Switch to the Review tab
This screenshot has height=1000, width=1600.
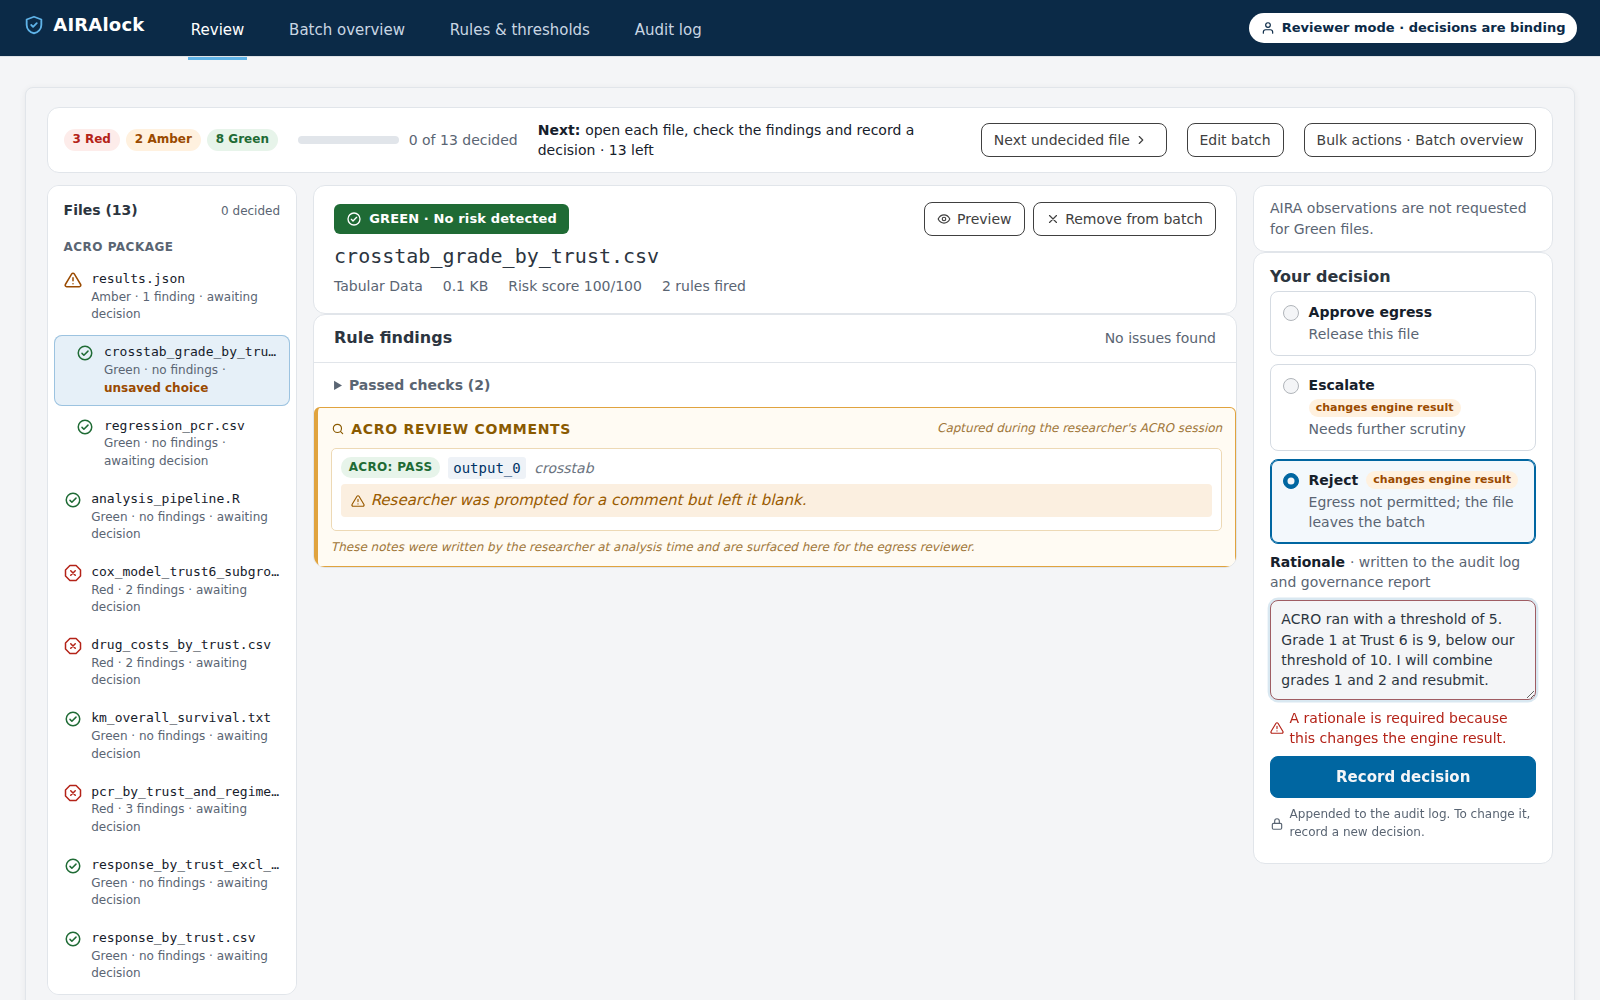click(x=217, y=30)
